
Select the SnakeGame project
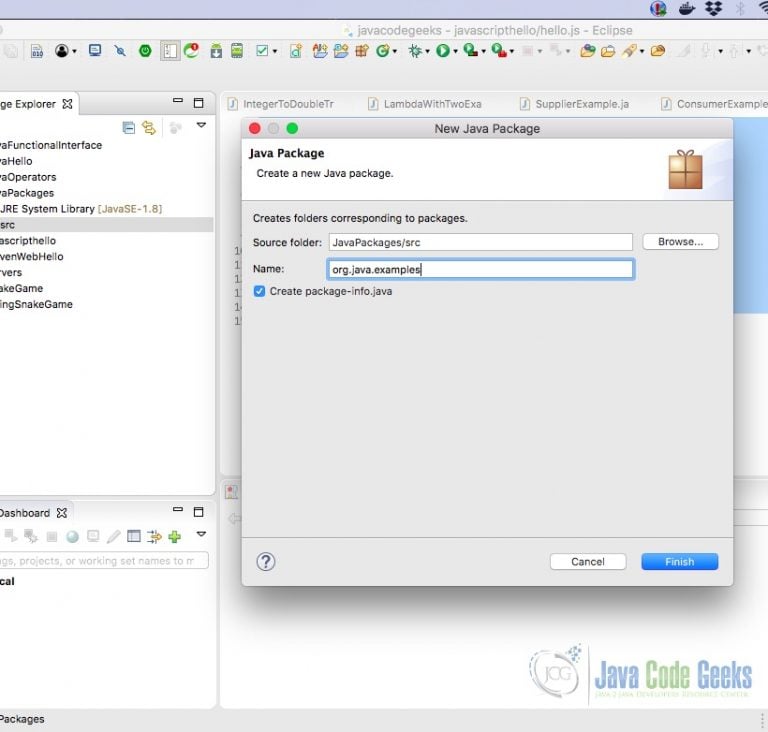pos(22,288)
